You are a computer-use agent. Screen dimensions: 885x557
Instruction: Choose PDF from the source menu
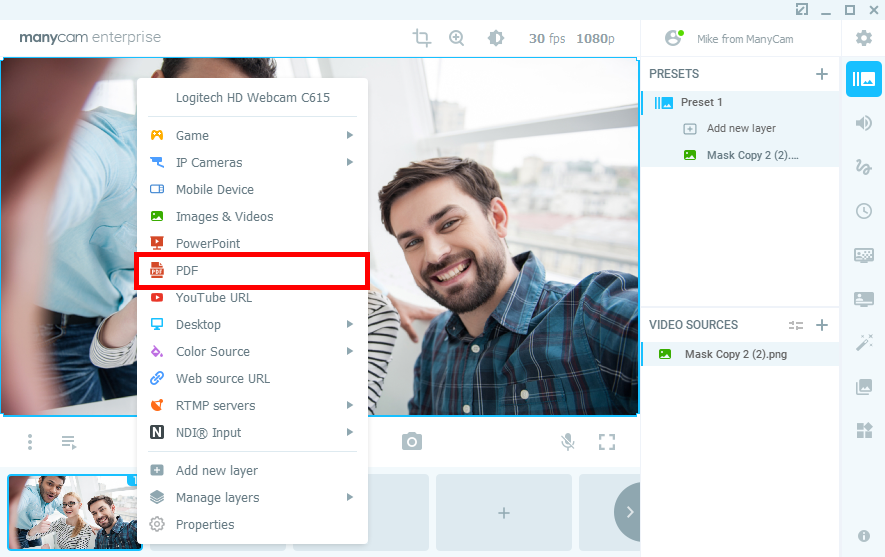pyautogui.click(x=252, y=271)
